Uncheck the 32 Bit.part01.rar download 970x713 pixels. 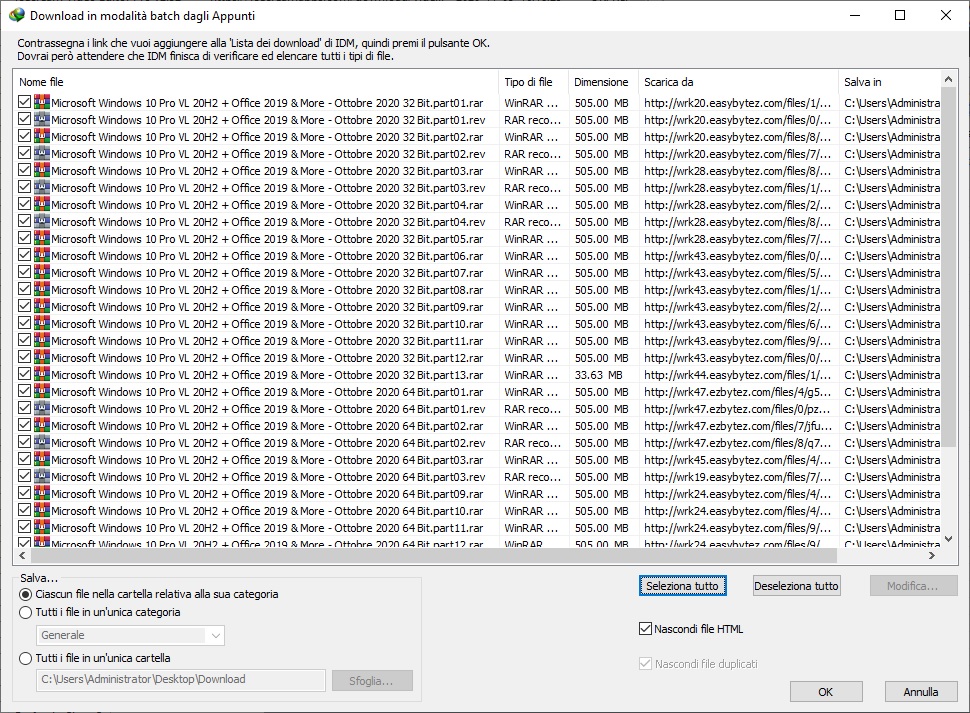pos(25,102)
